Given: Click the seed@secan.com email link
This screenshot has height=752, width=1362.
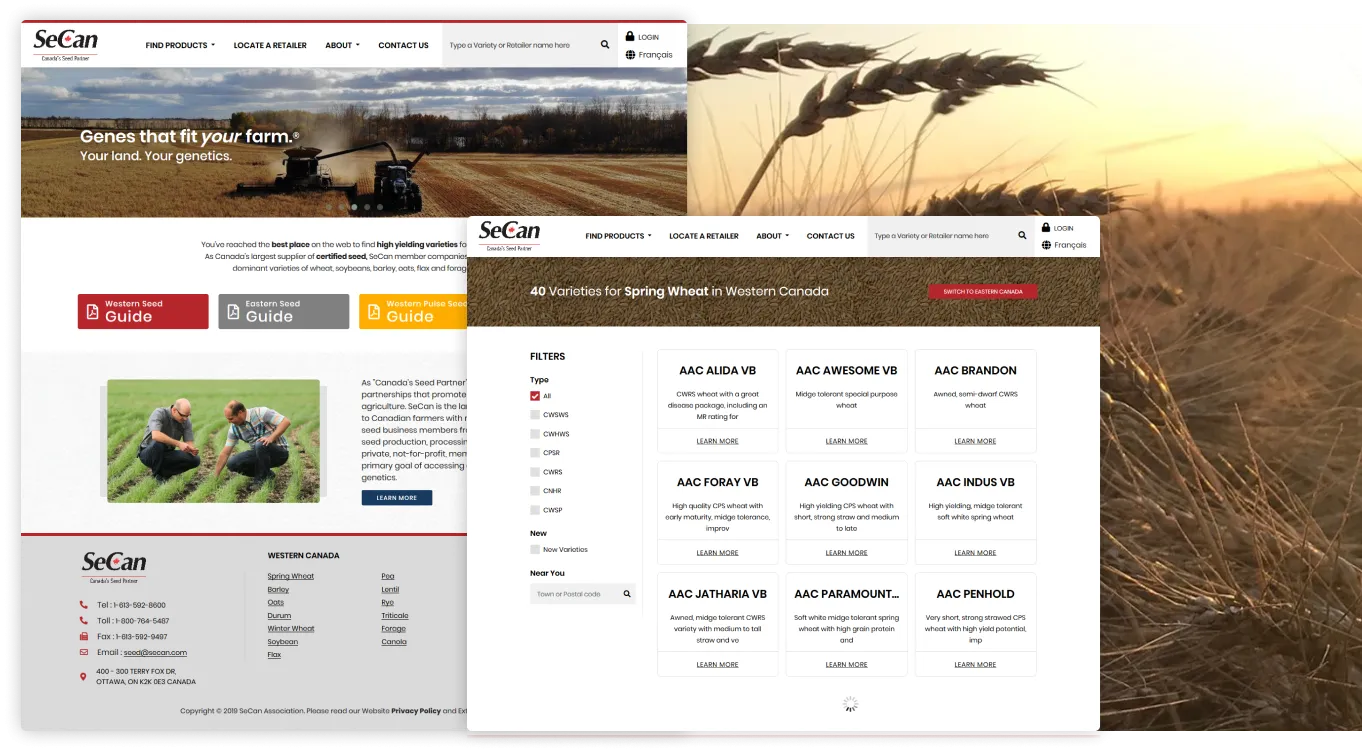Looking at the screenshot, I should click(155, 653).
